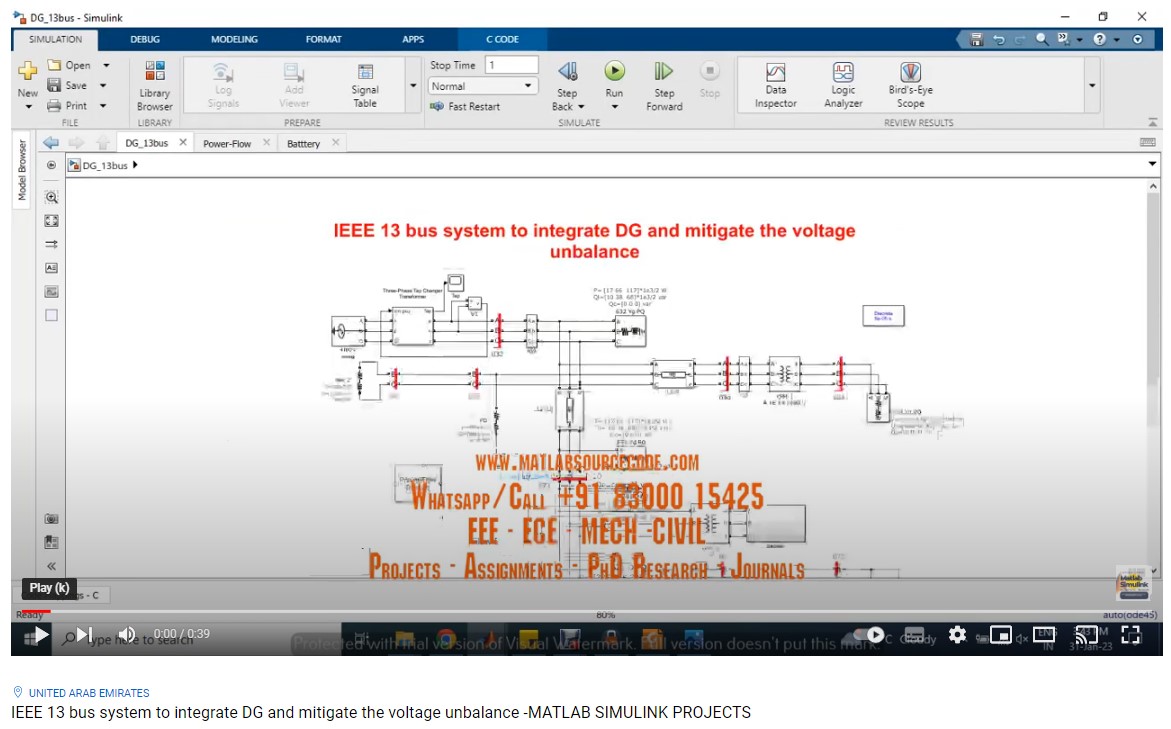Click the Stop Time input field
This screenshot has width=1171, height=729.
[x=511, y=65]
